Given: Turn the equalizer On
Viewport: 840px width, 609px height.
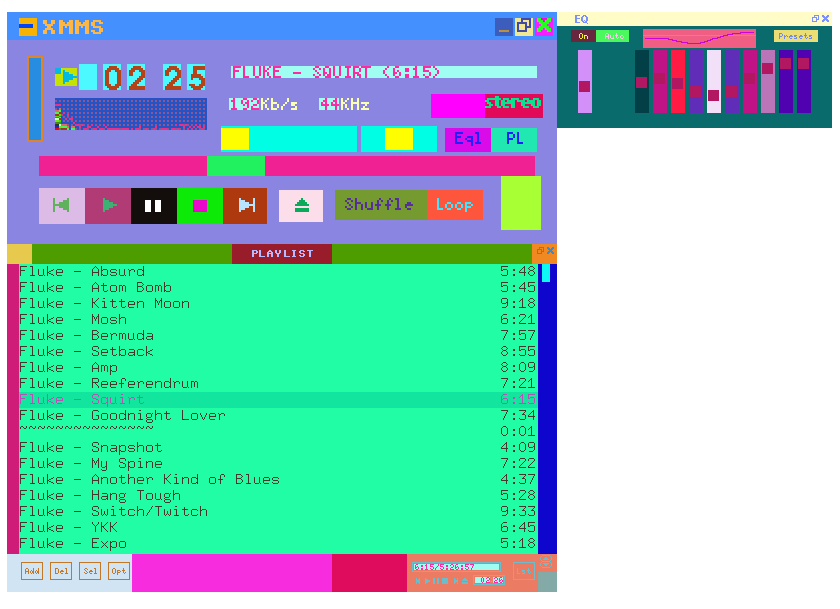Looking at the screenshot, I should point(582,35).
